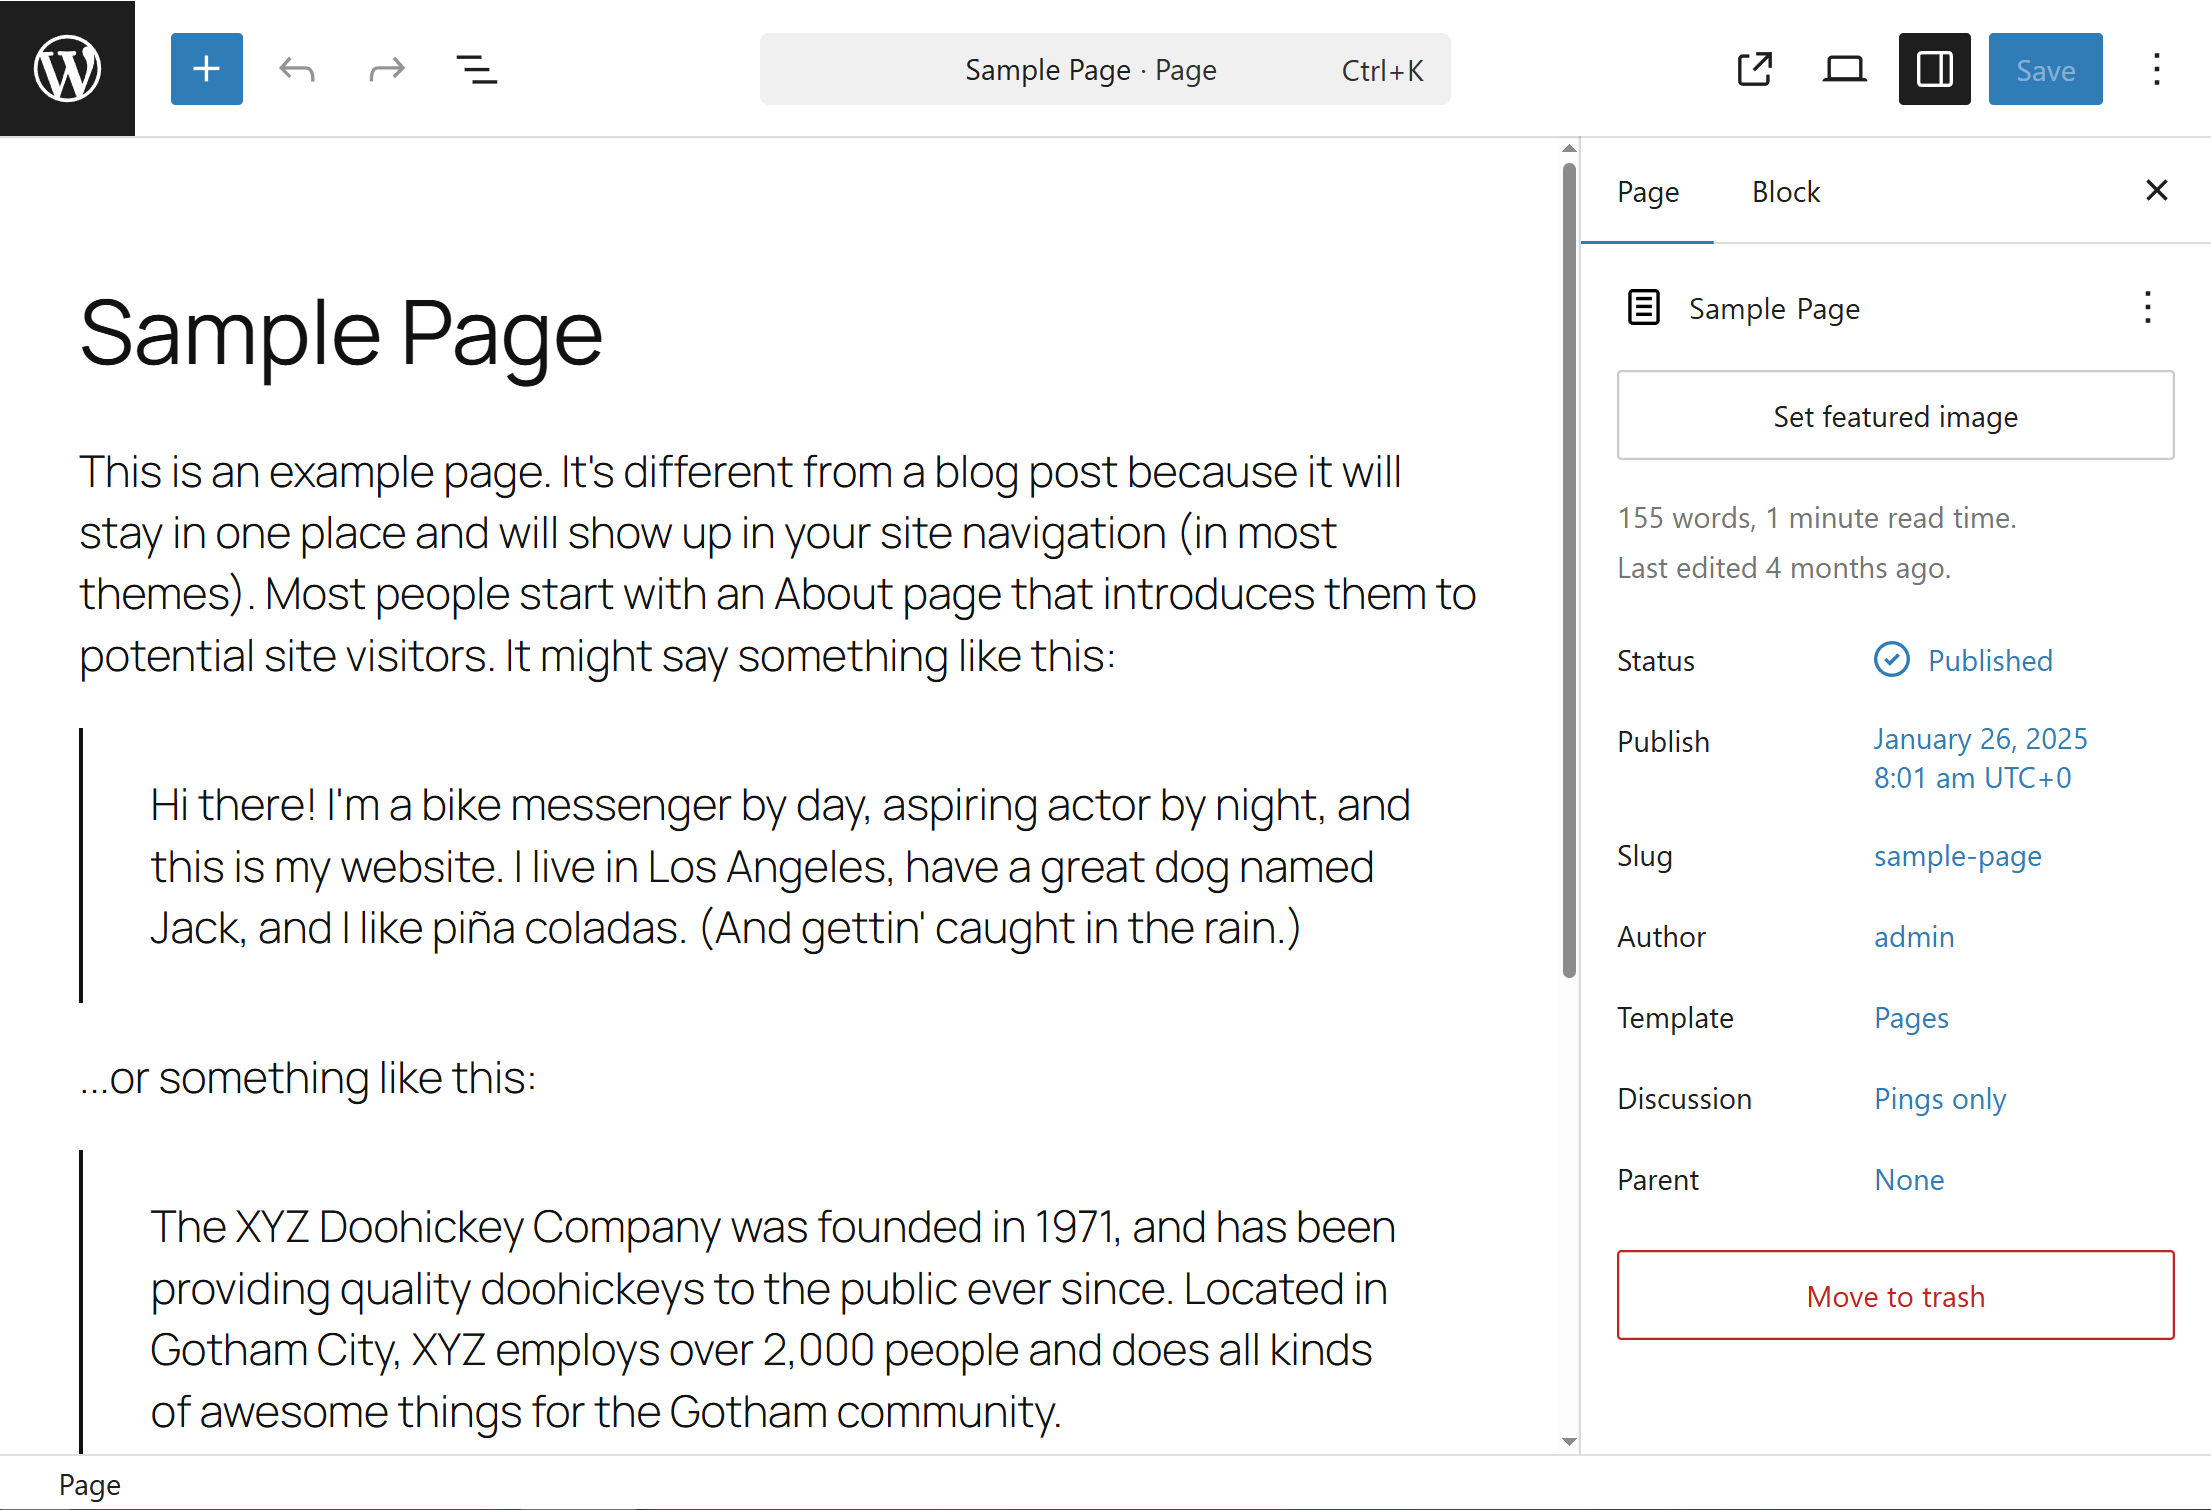Click the Redo arrow icon
The height and width of the screenshot is (1510, 2211).
tap(386, 69)
